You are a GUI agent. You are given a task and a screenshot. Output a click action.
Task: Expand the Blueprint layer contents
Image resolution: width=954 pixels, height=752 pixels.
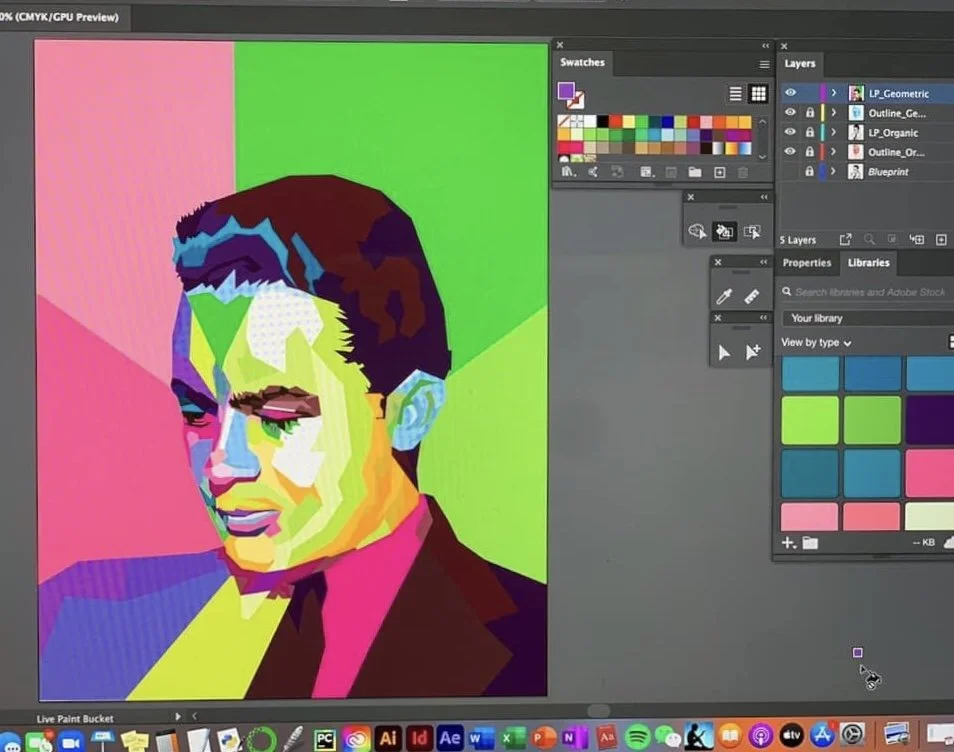833,171
